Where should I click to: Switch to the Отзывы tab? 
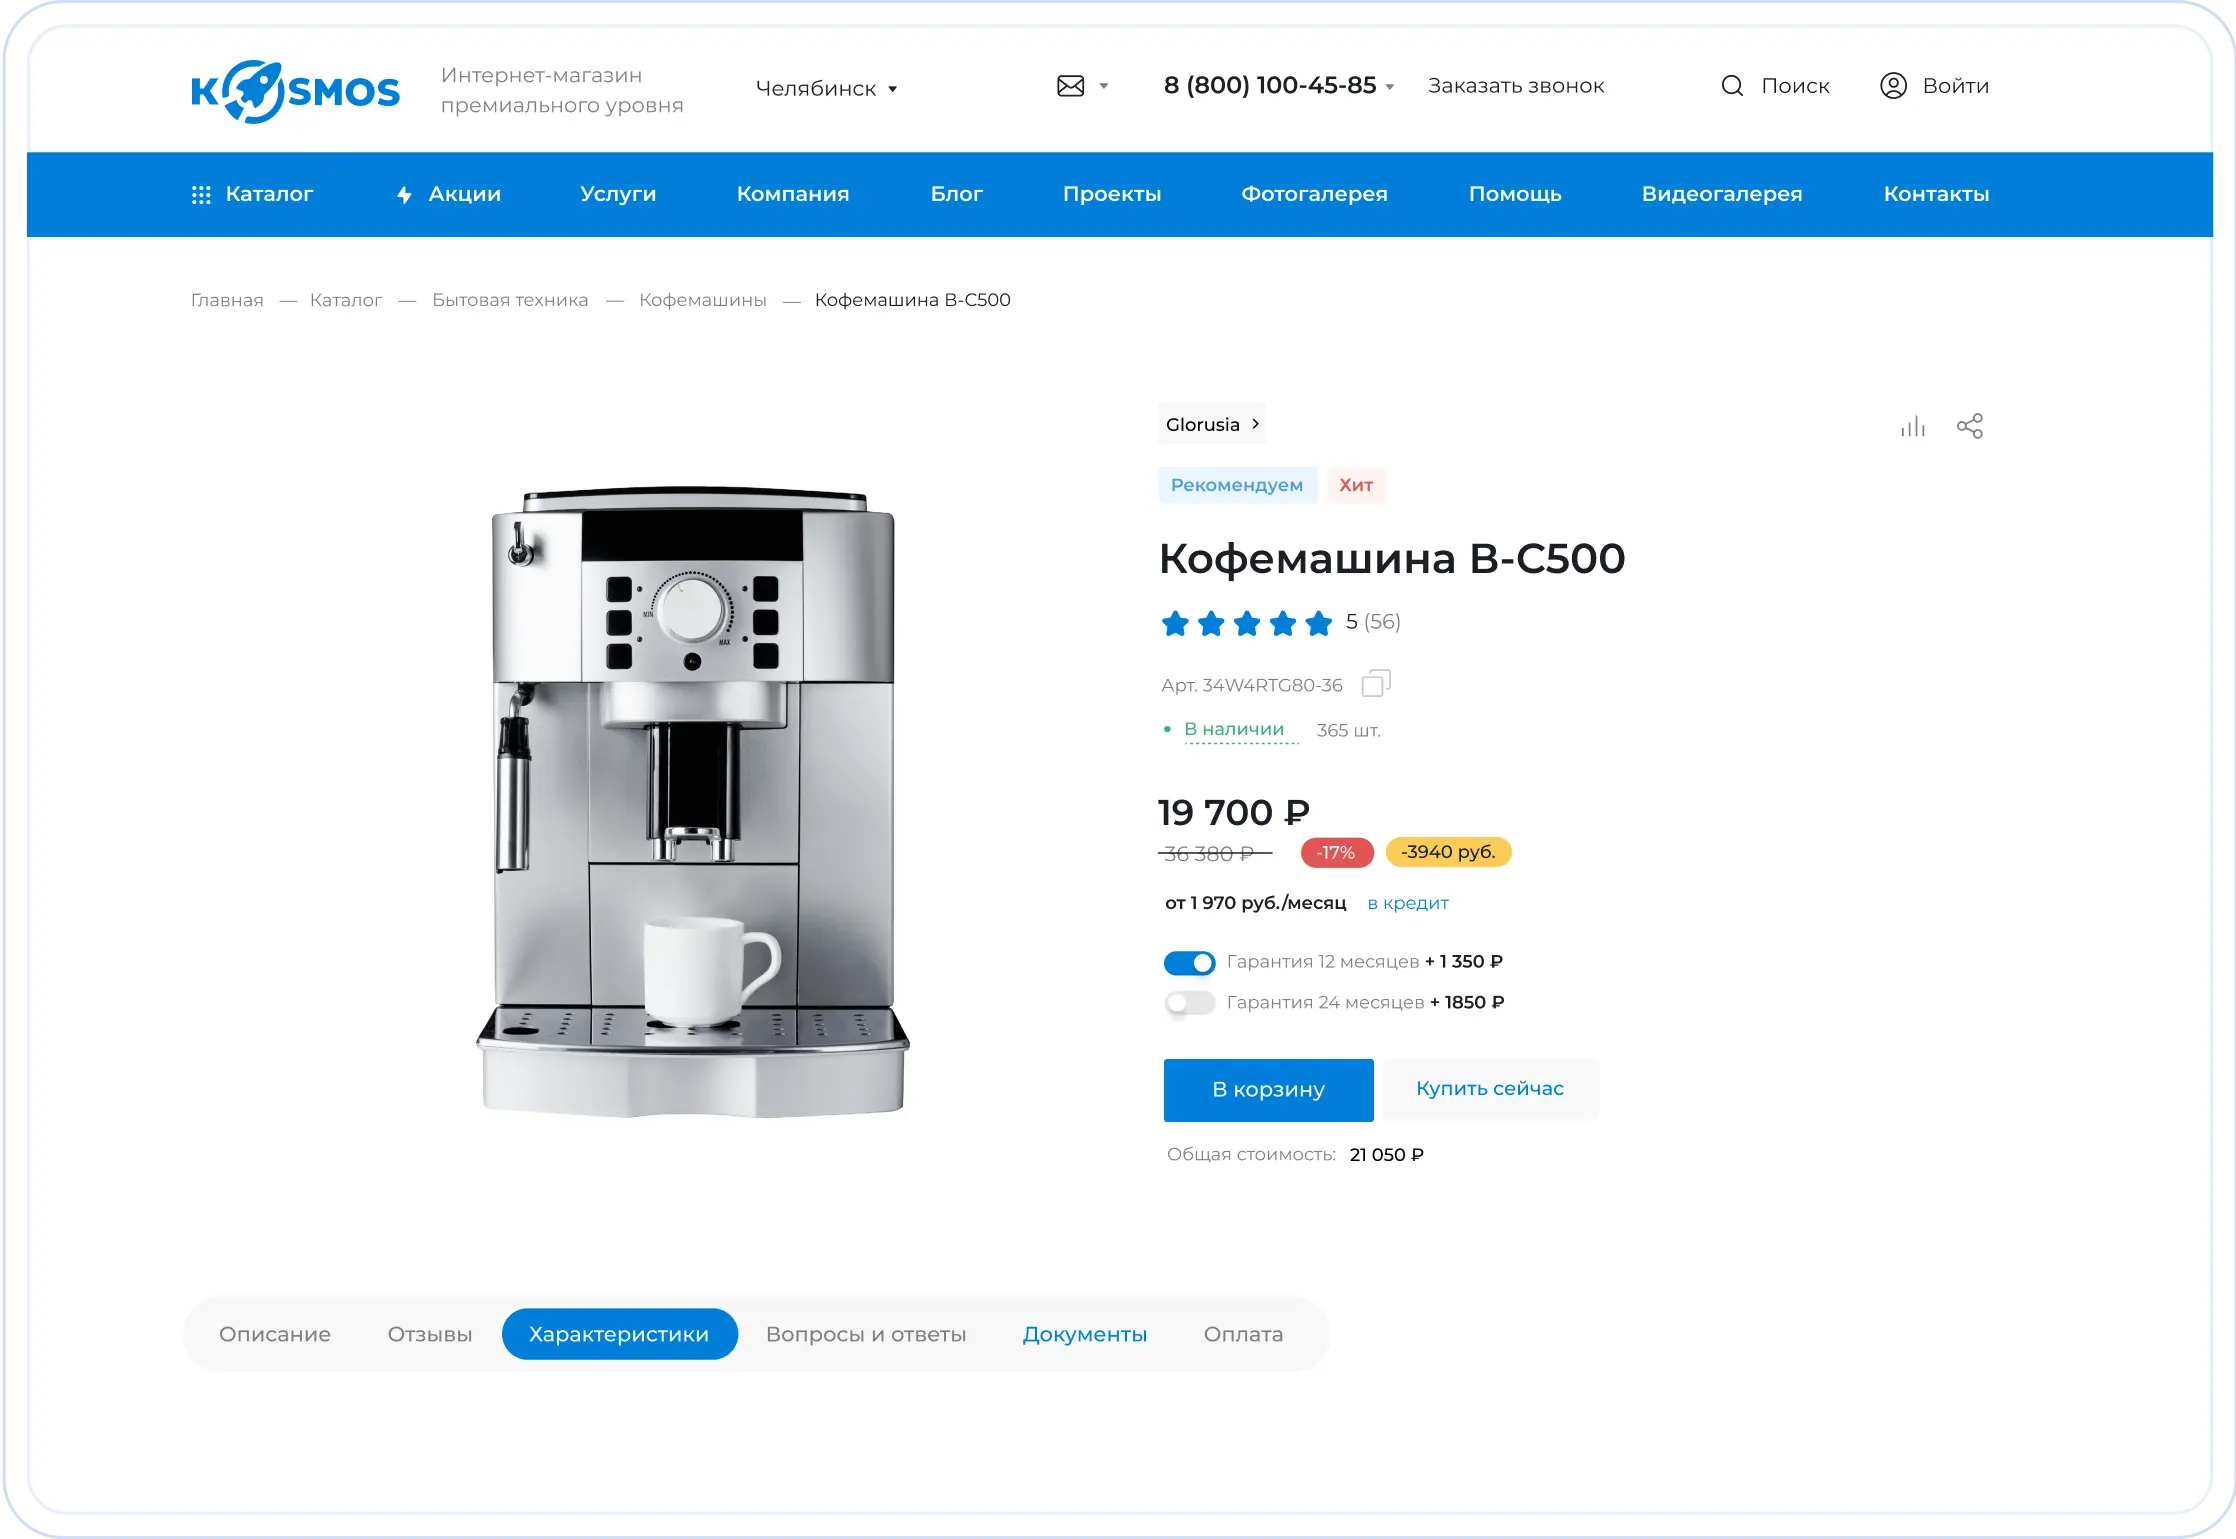[x=430, y=1334]
